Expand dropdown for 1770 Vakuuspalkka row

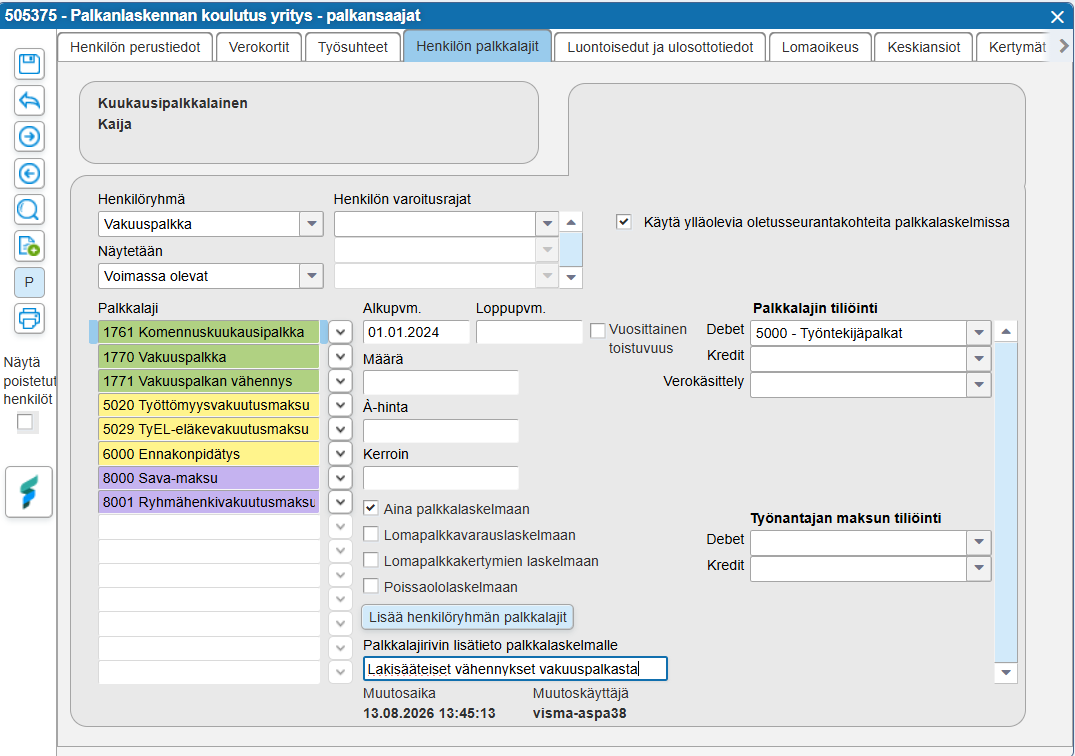coord(340,357)
